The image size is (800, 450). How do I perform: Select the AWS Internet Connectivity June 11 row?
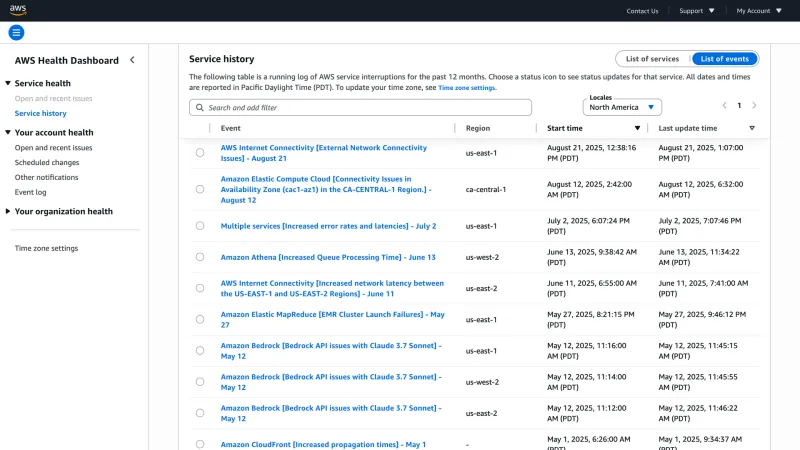[200, 288]
